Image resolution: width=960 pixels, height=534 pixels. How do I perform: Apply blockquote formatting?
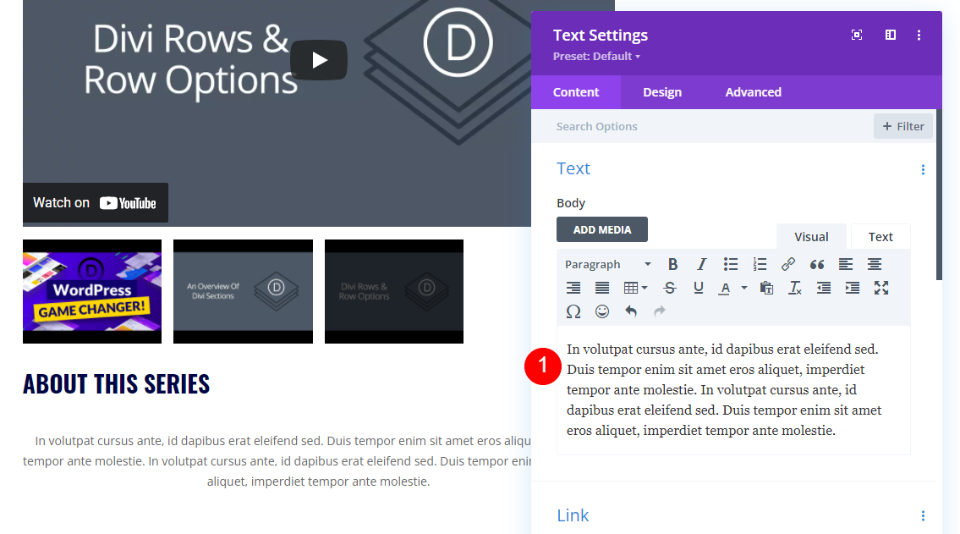click(x=817, y=264)
